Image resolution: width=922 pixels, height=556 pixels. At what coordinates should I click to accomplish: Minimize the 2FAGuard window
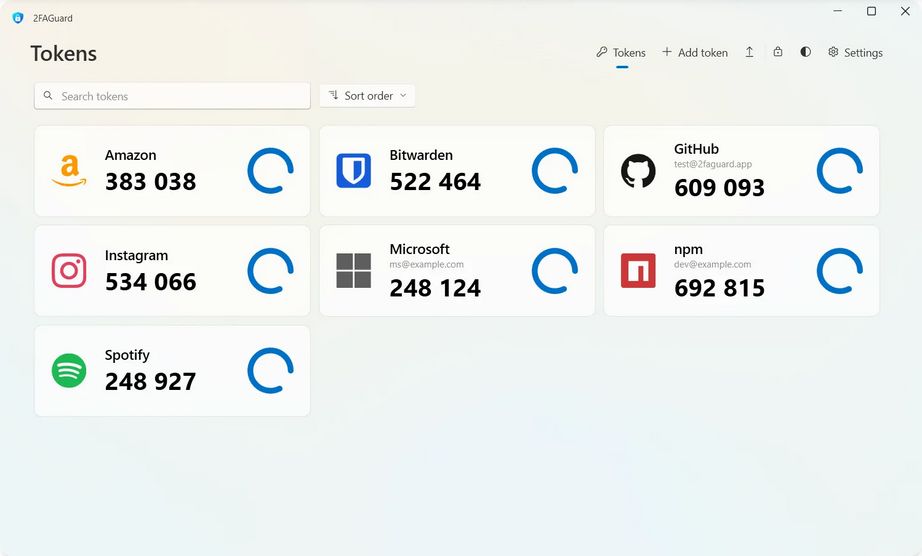838,11
